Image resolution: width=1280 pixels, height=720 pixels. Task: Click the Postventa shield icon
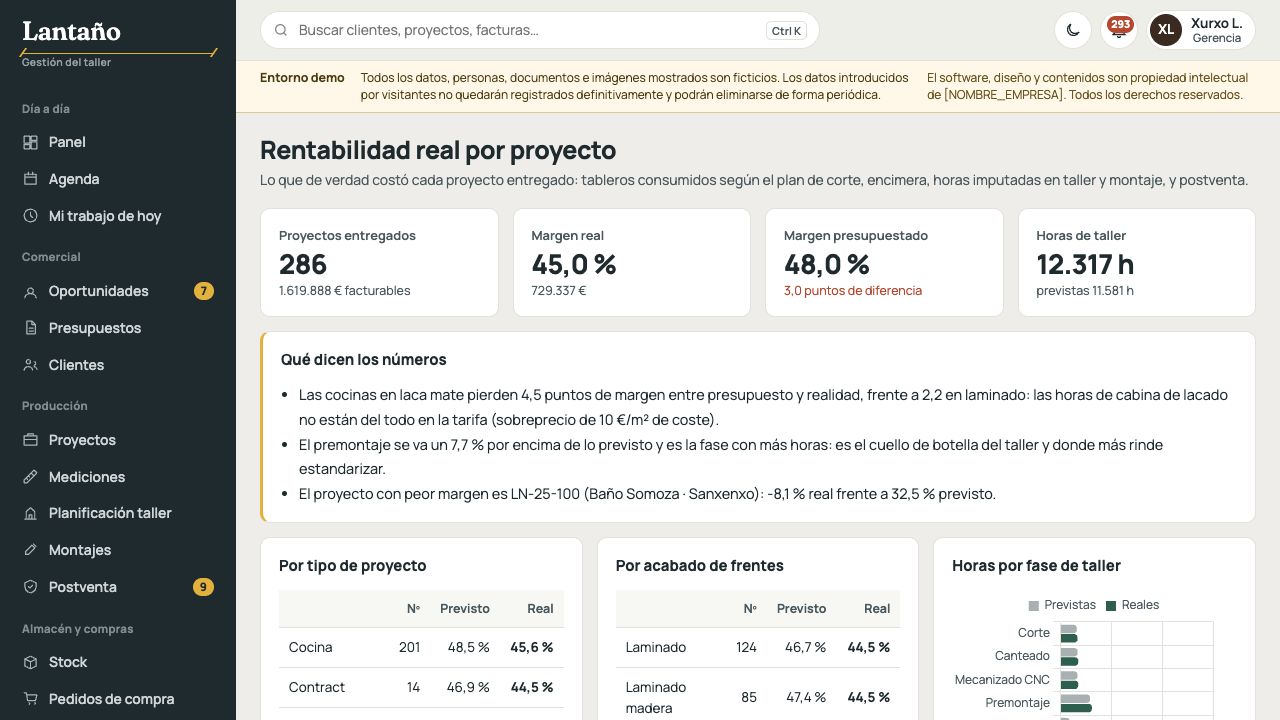(x=30, y=587)
